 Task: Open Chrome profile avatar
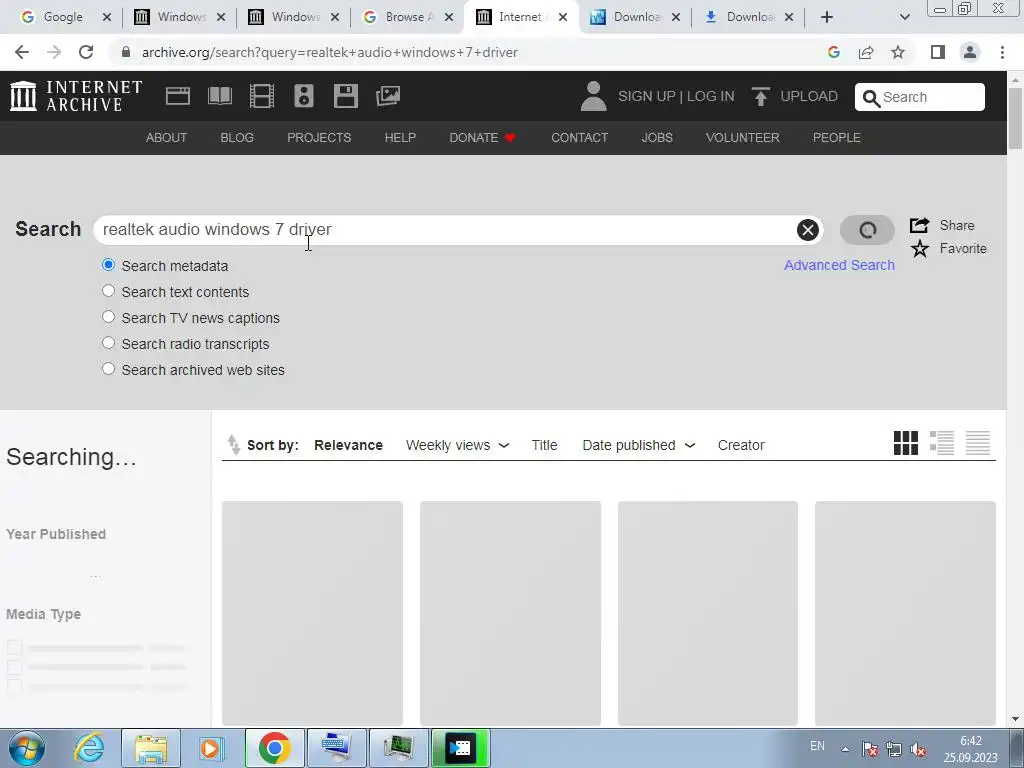click(970, 52)
